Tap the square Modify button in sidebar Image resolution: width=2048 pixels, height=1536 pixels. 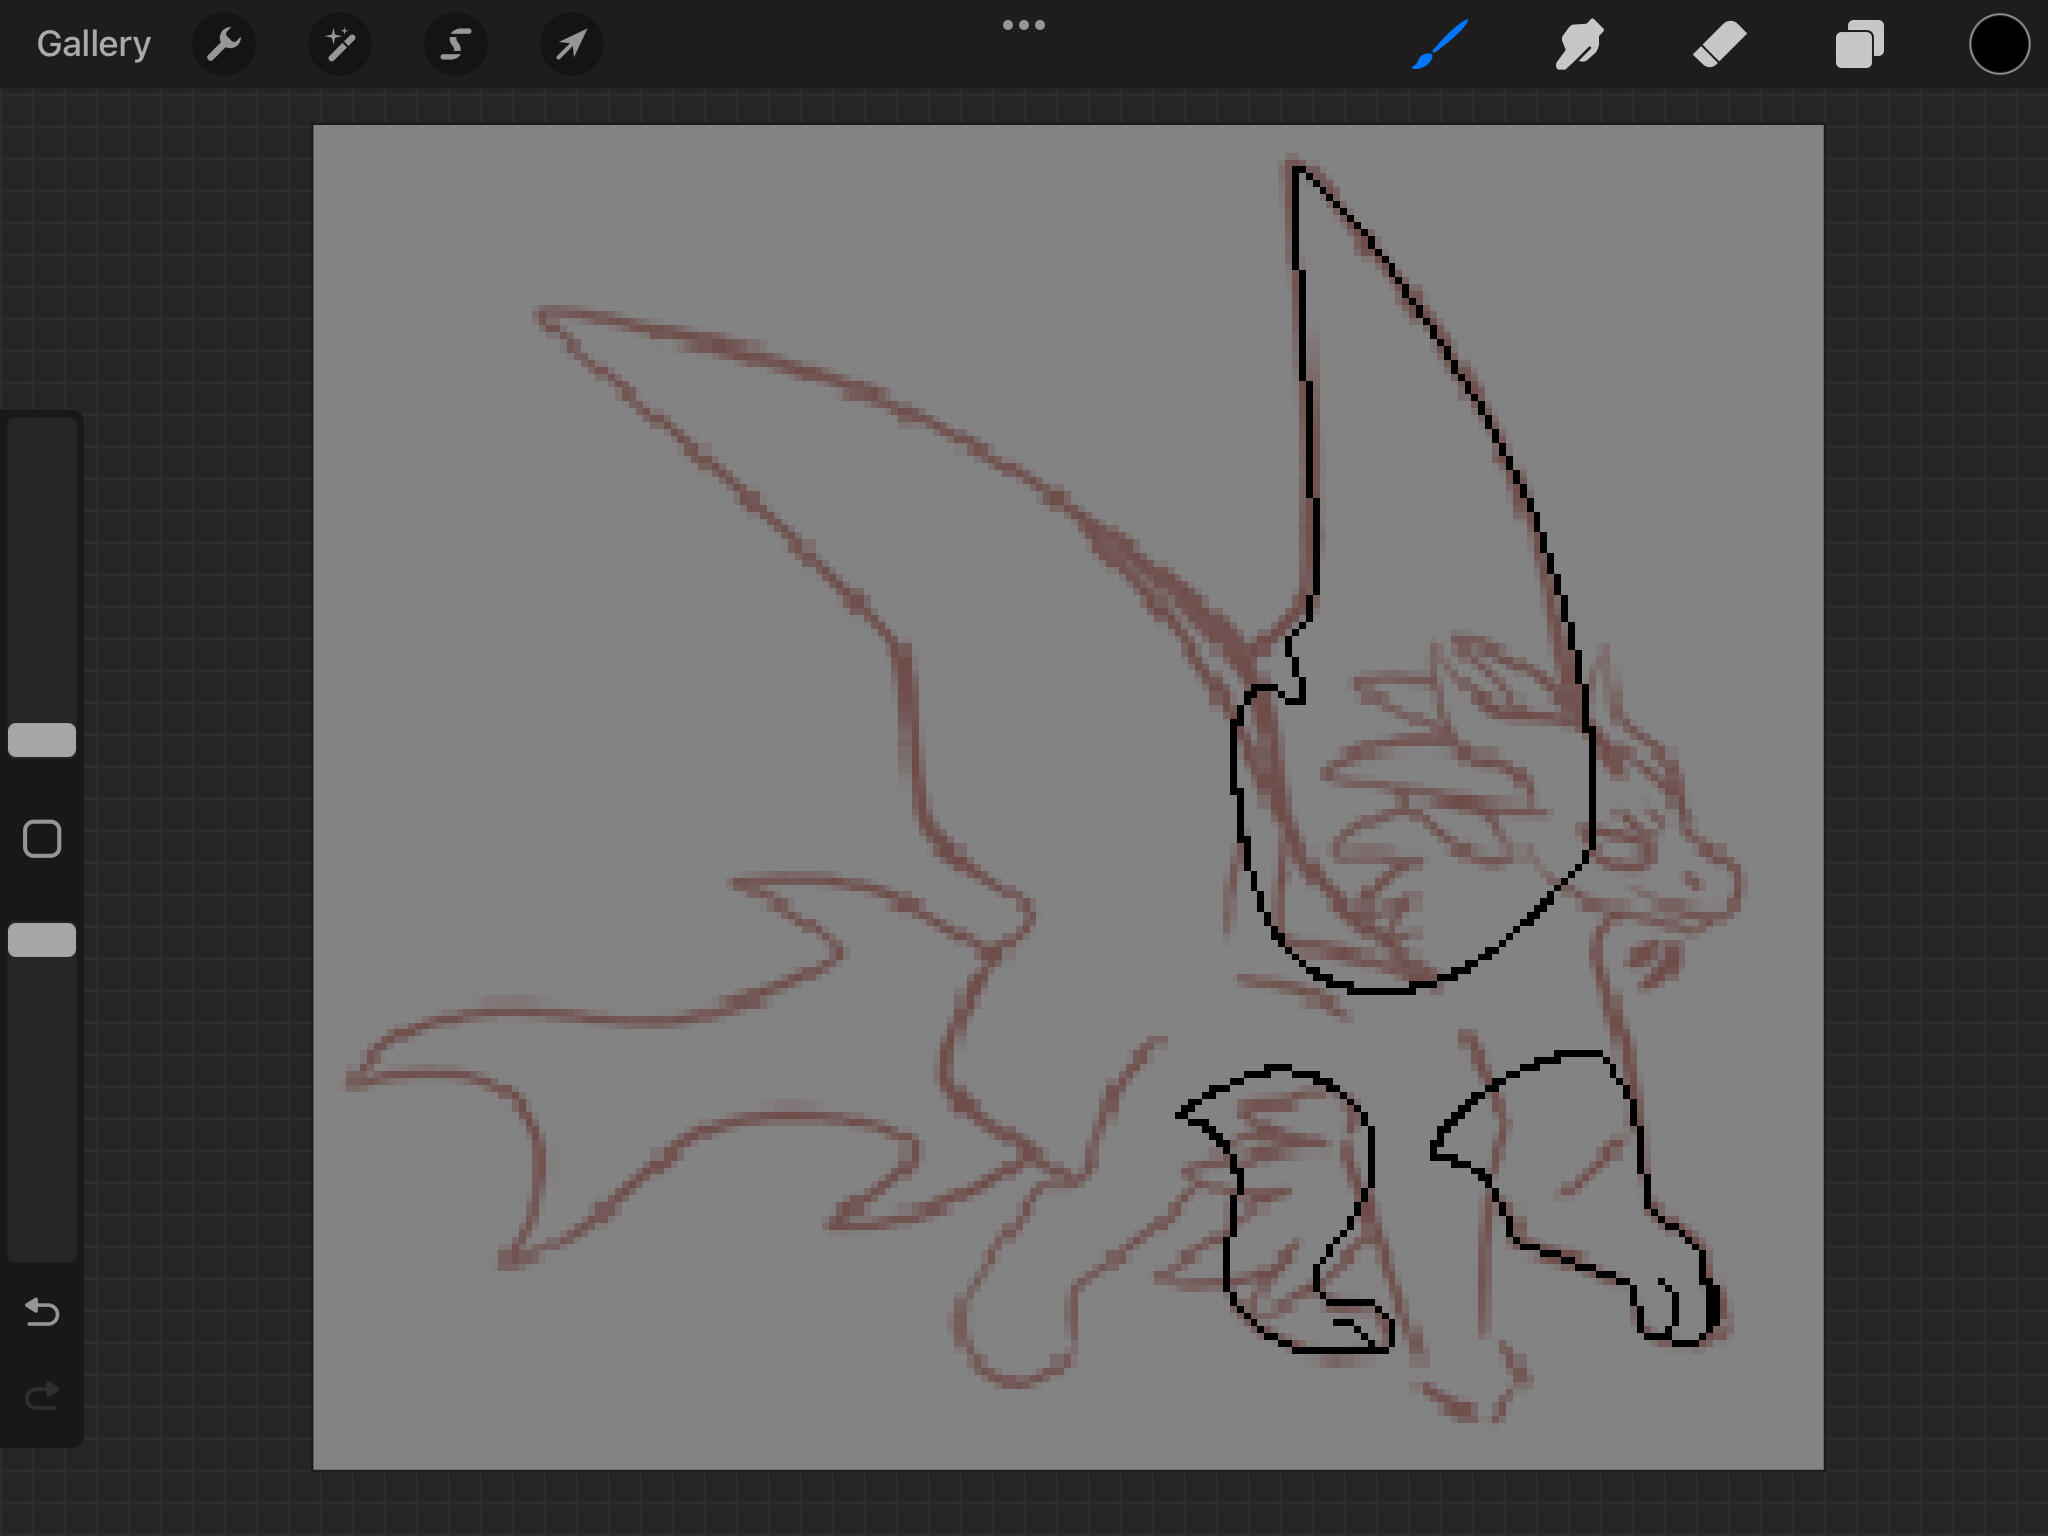click(42, 839)
